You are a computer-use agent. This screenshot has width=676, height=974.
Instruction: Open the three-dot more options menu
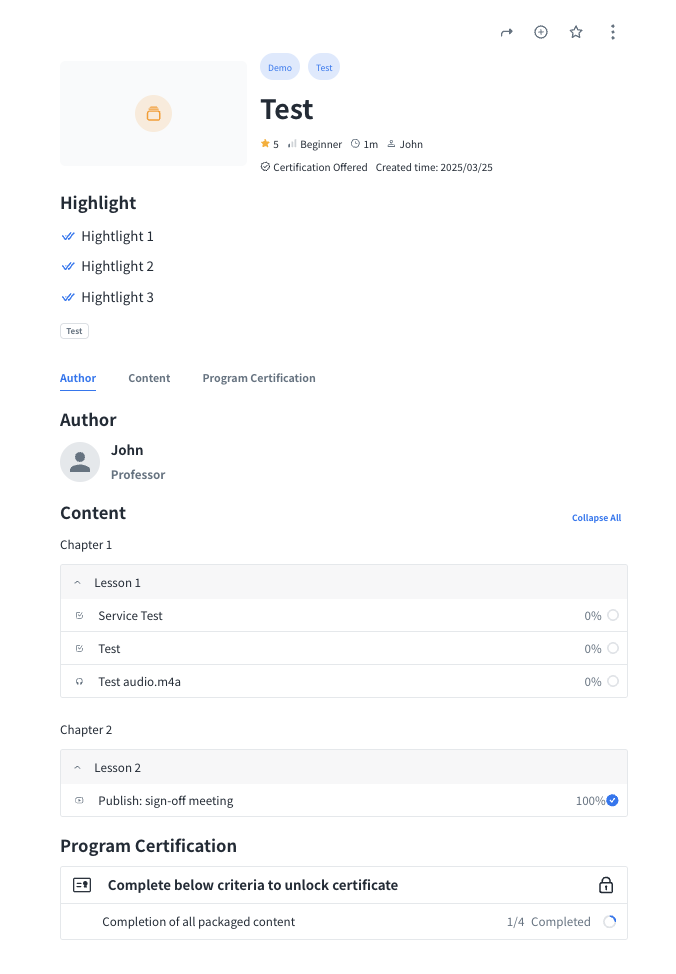pyautogui.click(x=613, y=32)
